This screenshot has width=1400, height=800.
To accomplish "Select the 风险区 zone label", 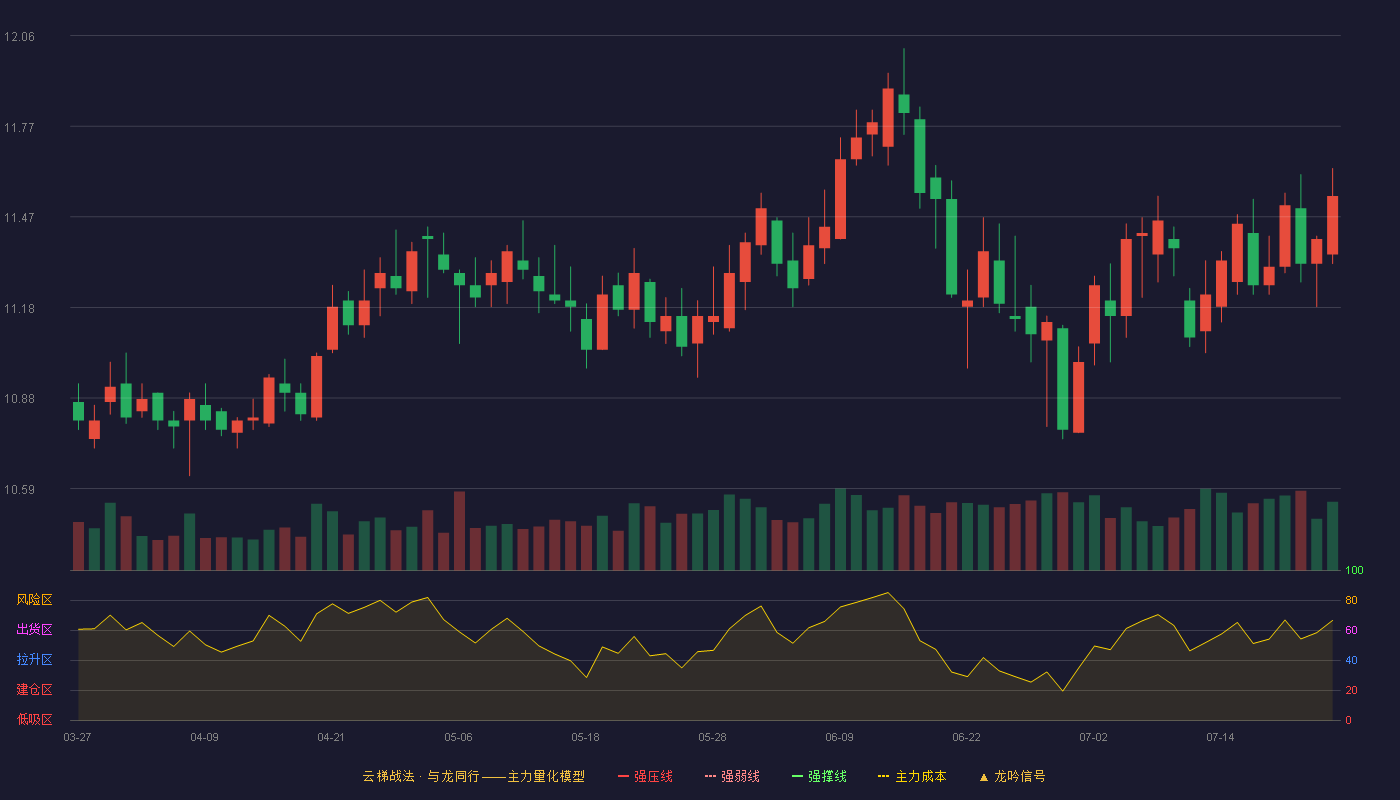I will [34, 600].
